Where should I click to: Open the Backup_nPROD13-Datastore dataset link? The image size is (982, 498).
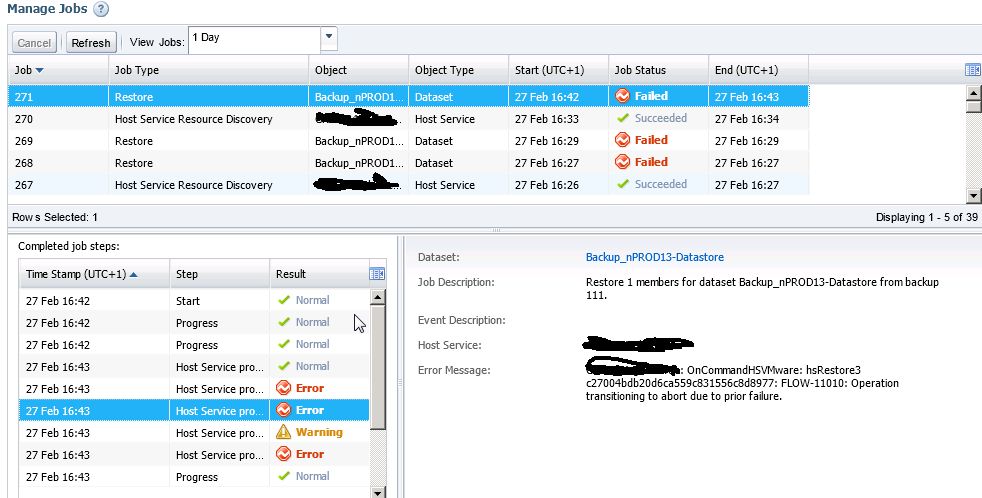pos(654,258)
